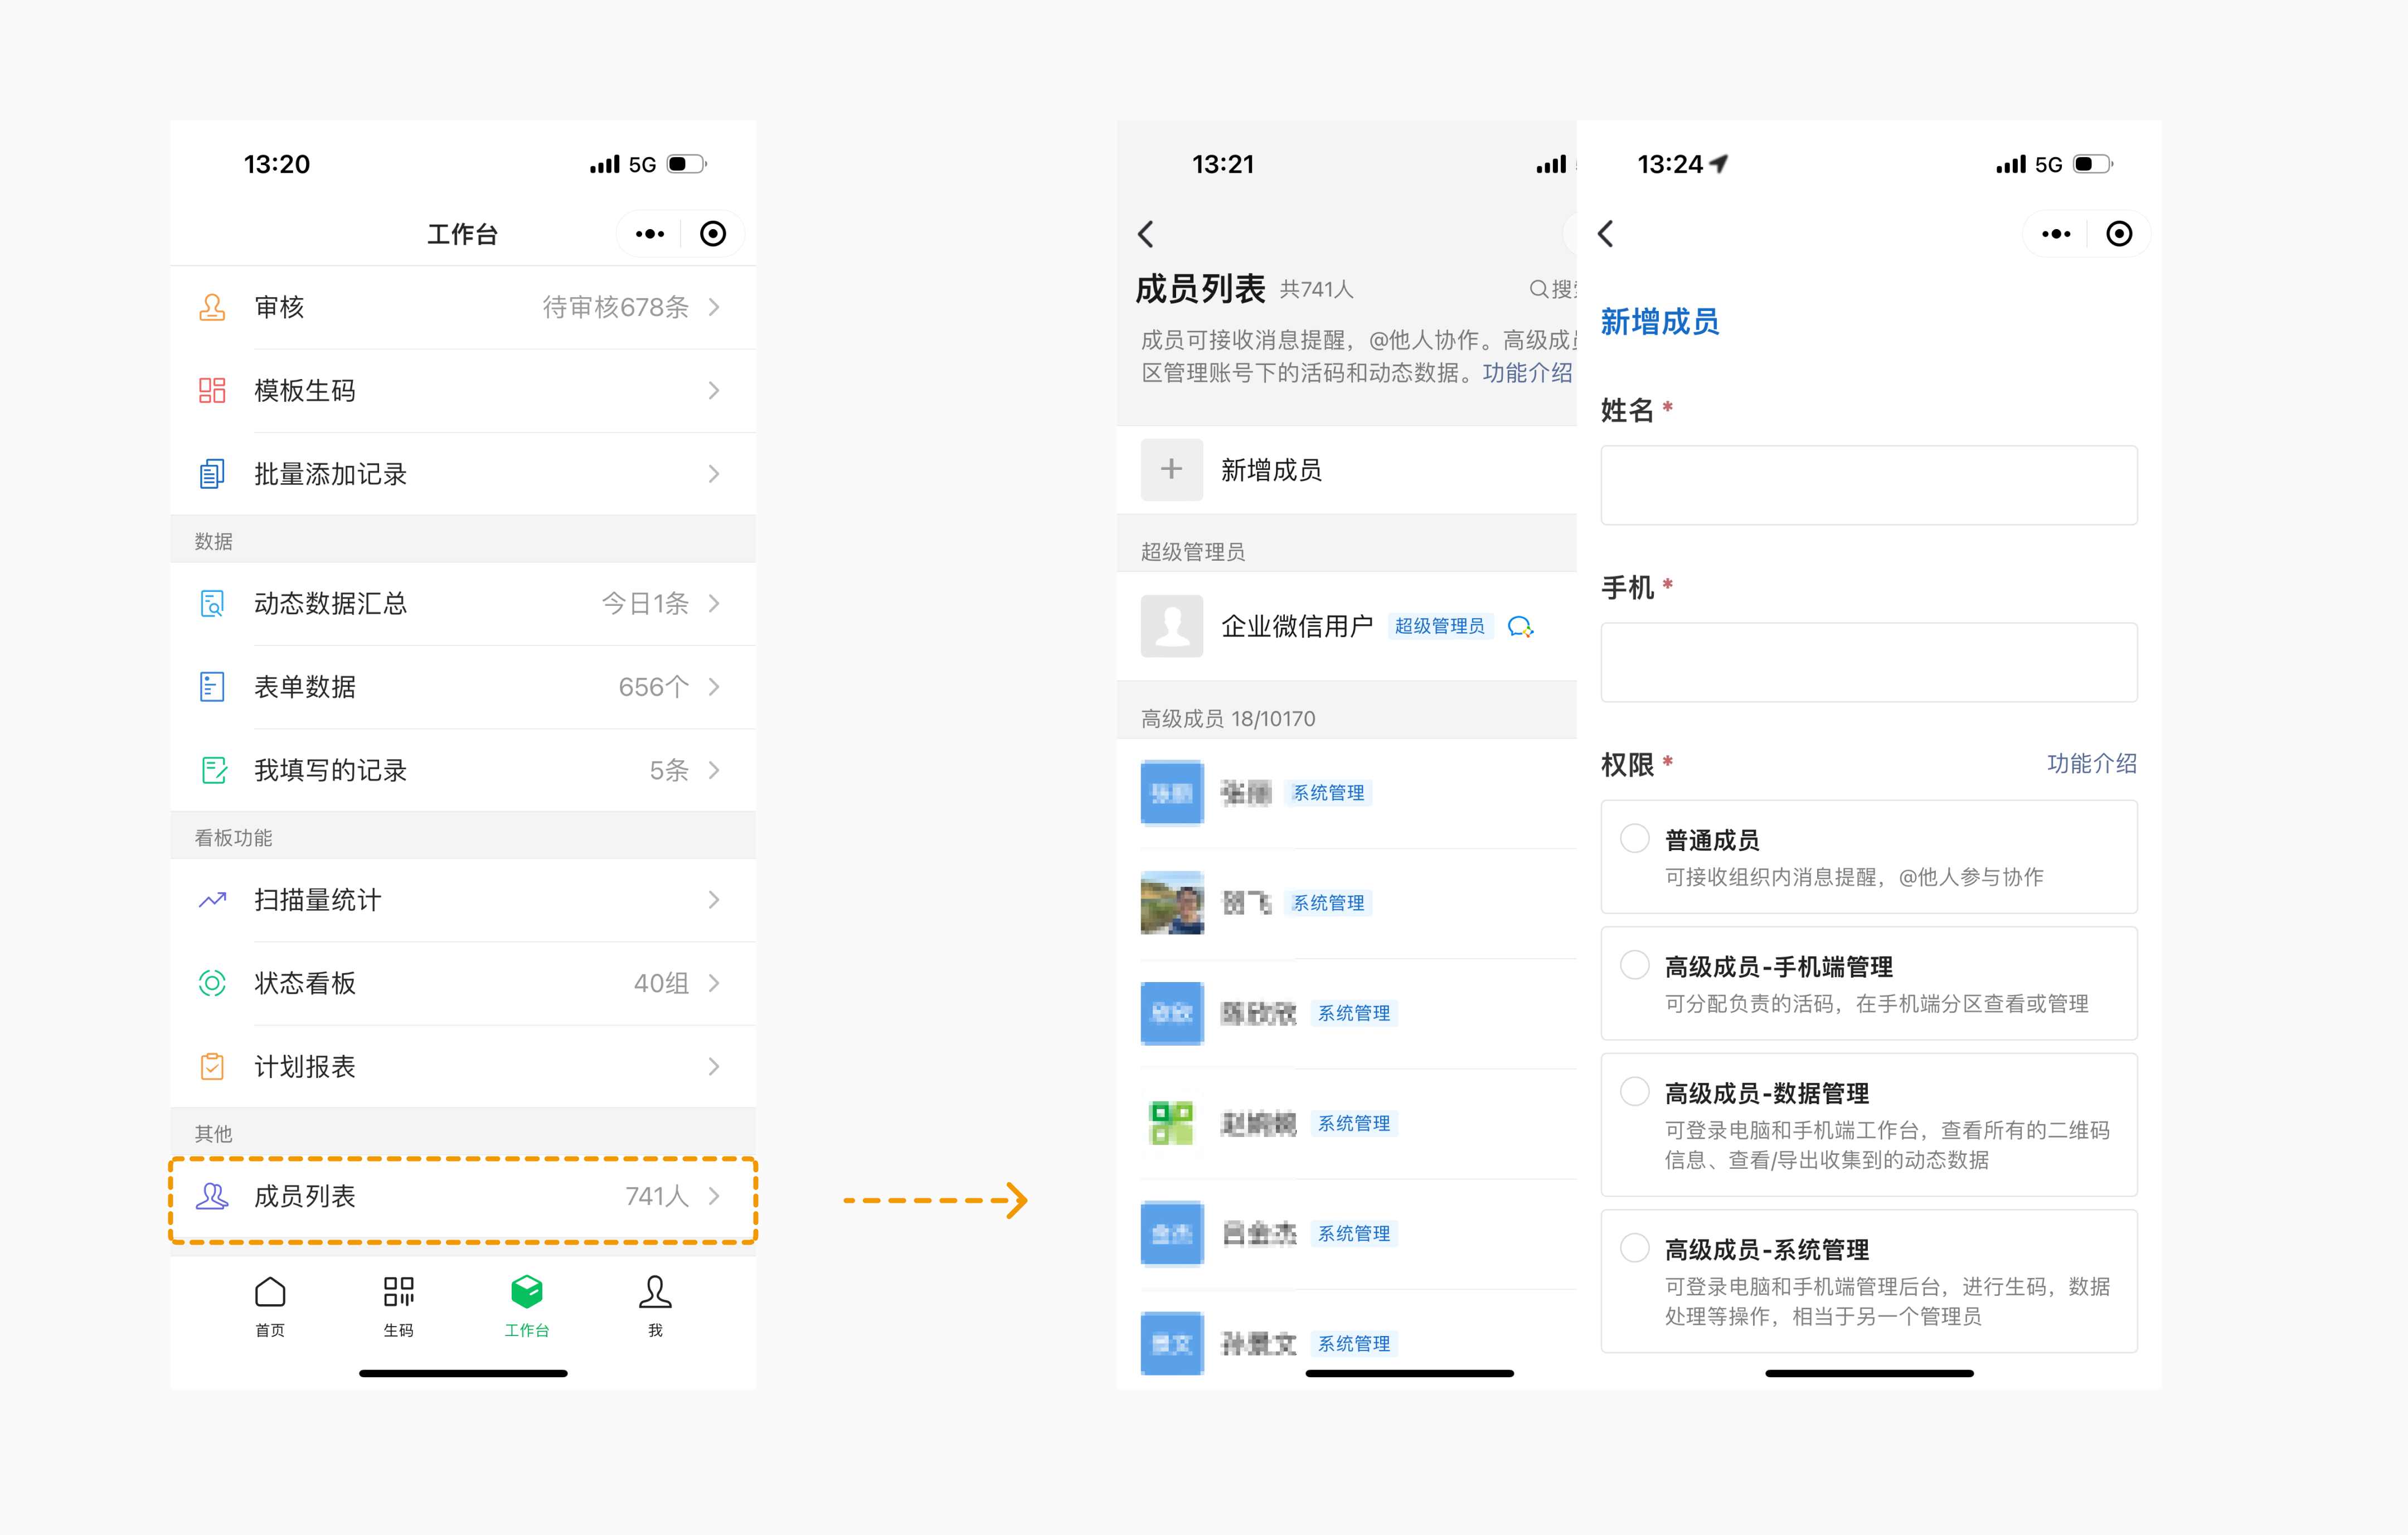This screenshot has height=1535, width=2408.
Task: Switch to the 生码 bottom tab
Action: pos(398,1305)
